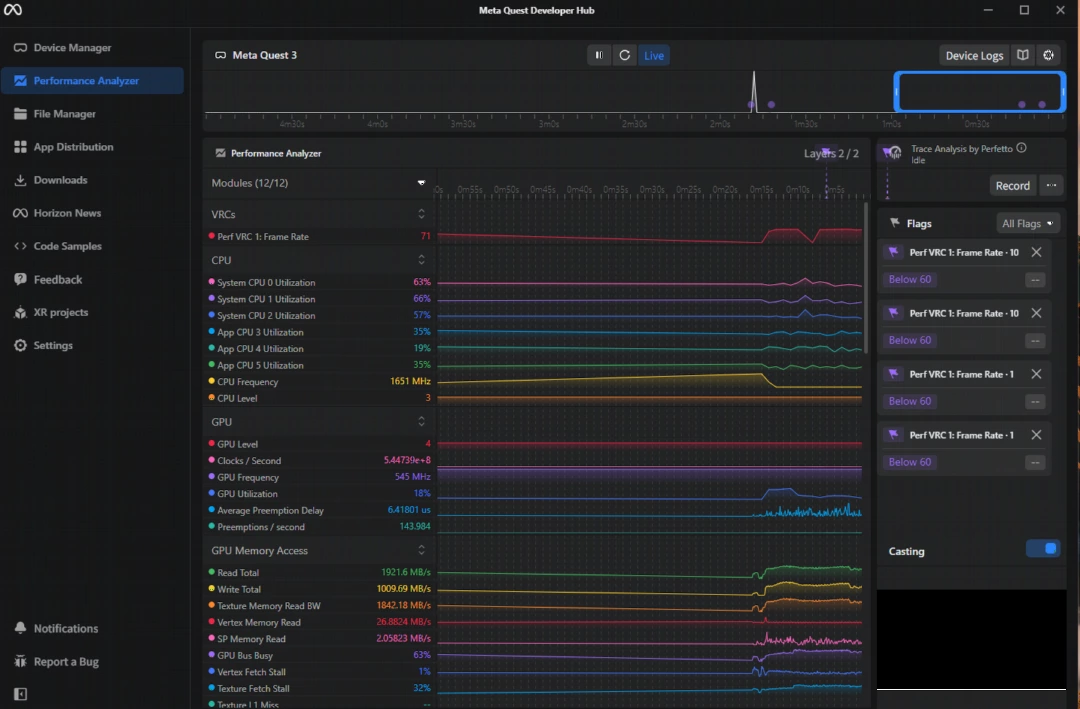Open the Downloads section
Screen dimensions: 1080x709
point(92,180)
